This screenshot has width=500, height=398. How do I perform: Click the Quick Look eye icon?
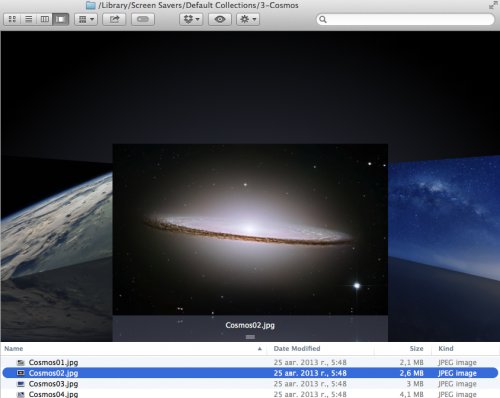(220, 19)
